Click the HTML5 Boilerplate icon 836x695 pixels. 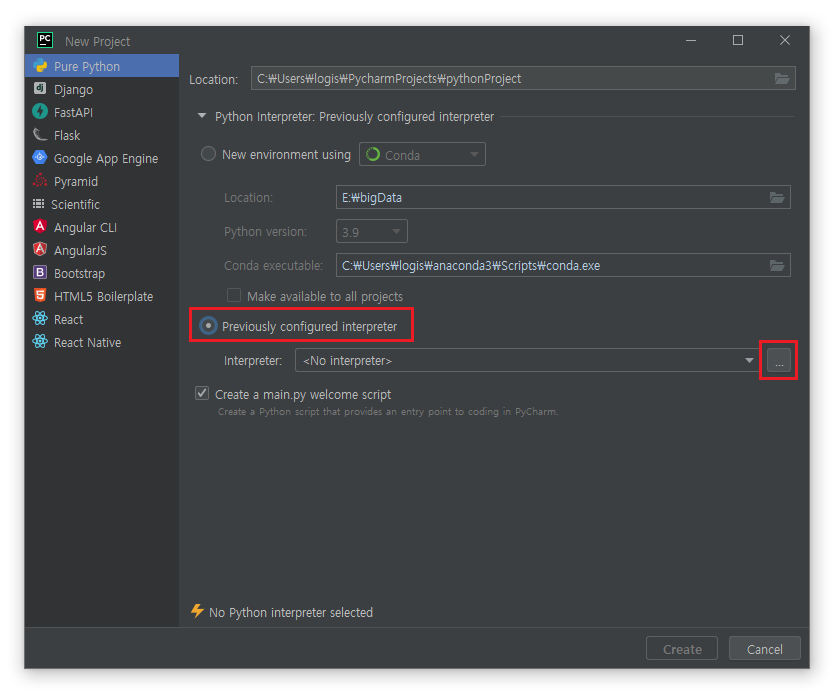coord(40,295)
